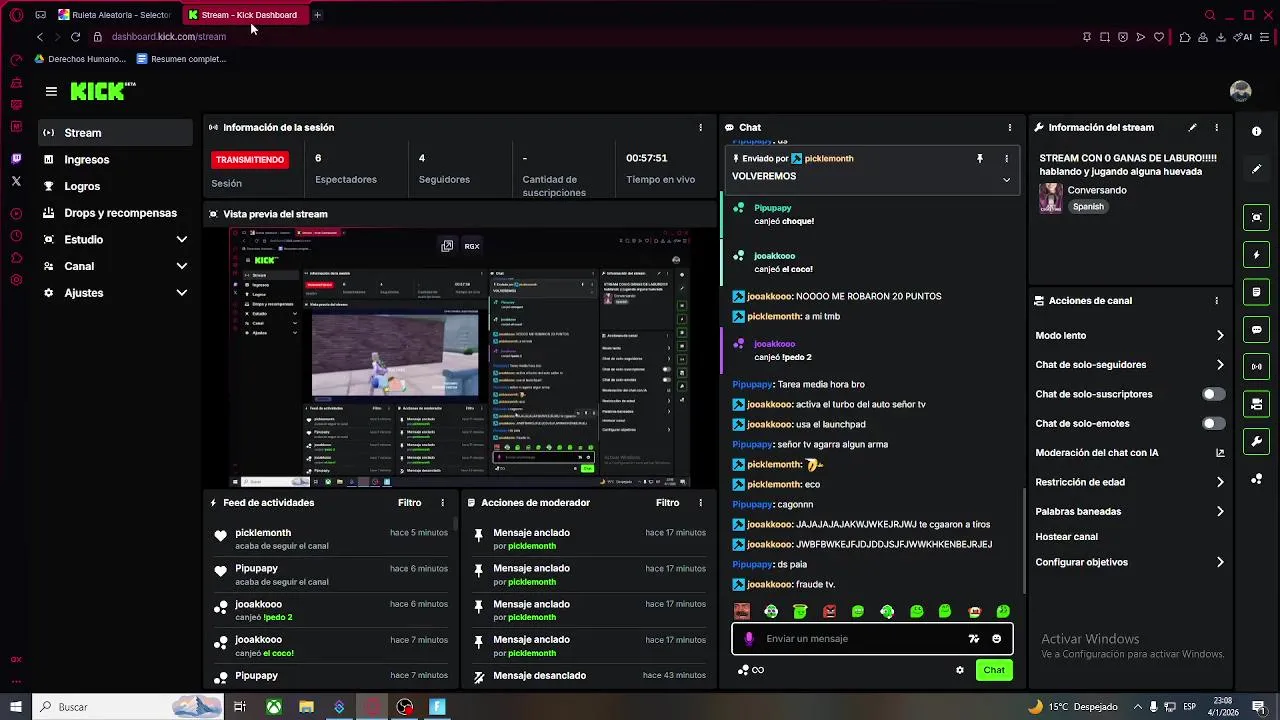The height and width of the screenshot is (720, 1280).
Task: Reload page with browser refresh icon
Action: pos(75,37)
